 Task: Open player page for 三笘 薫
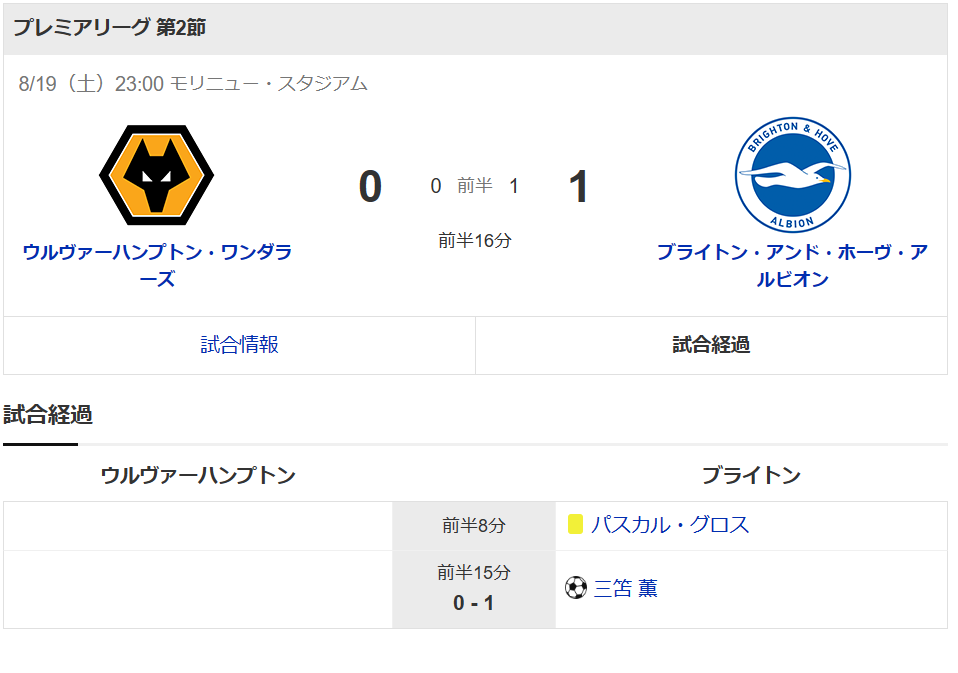coord(626,588)
